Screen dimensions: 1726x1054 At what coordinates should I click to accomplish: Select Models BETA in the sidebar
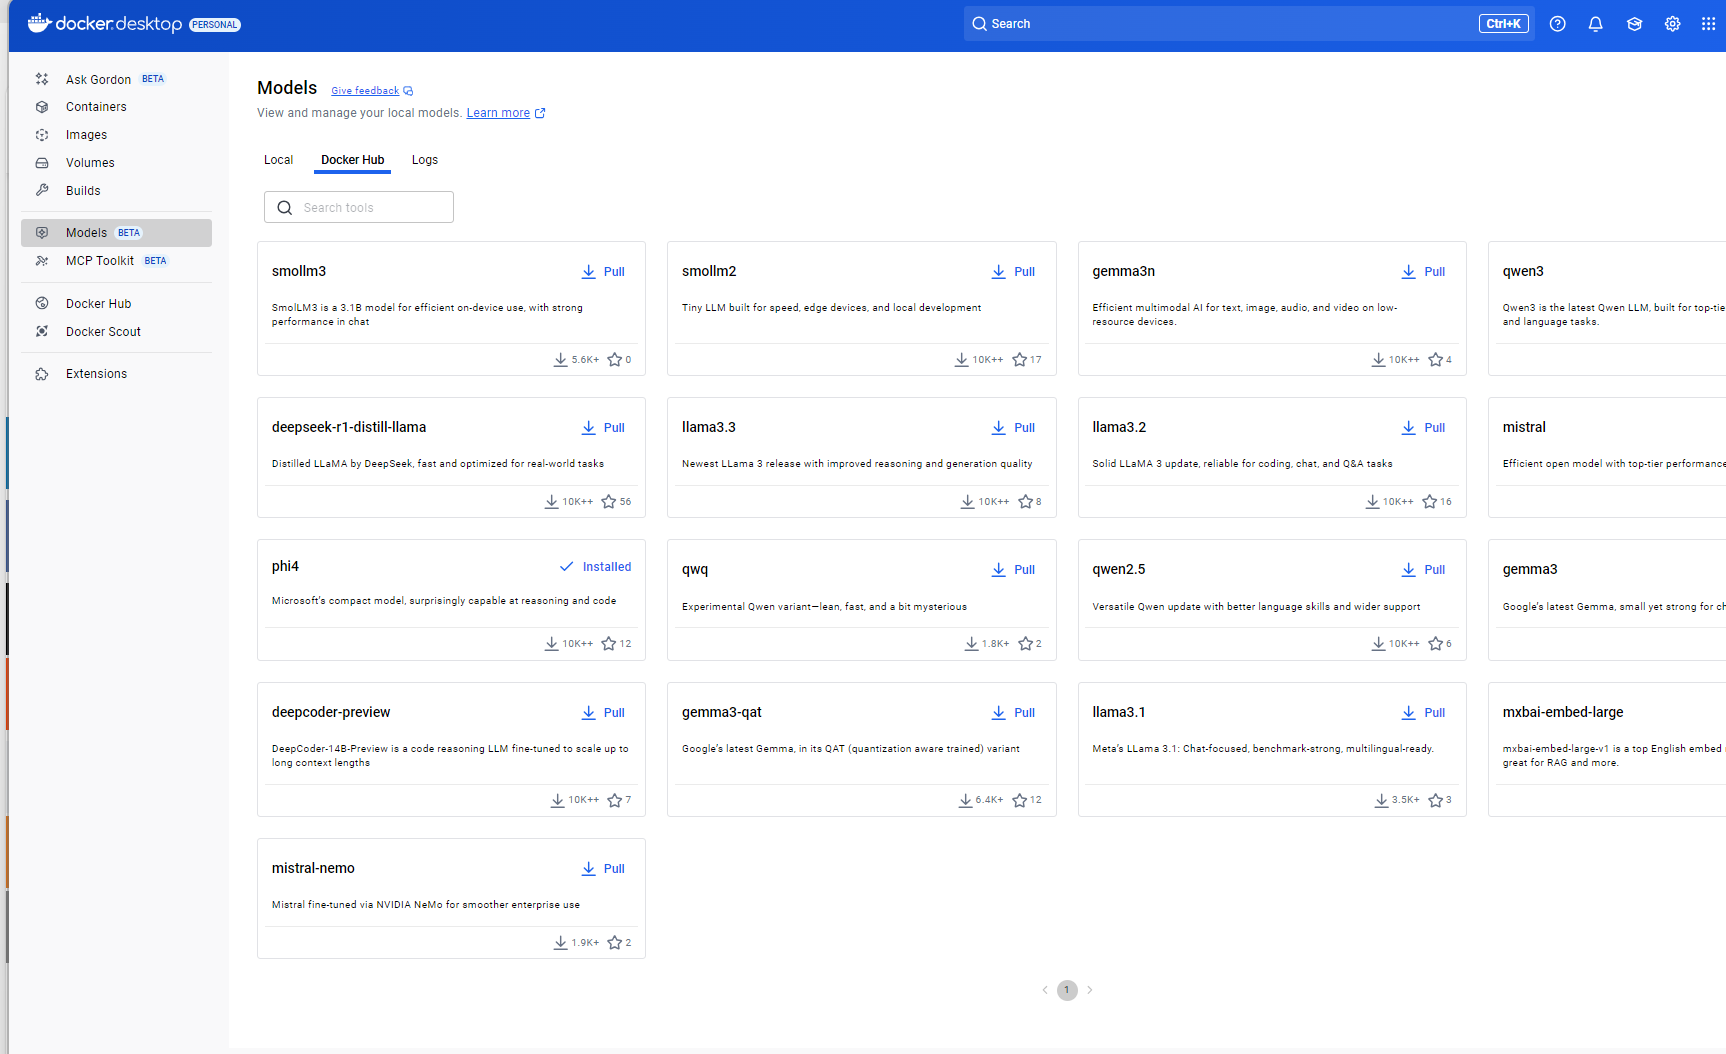[116, 233]
